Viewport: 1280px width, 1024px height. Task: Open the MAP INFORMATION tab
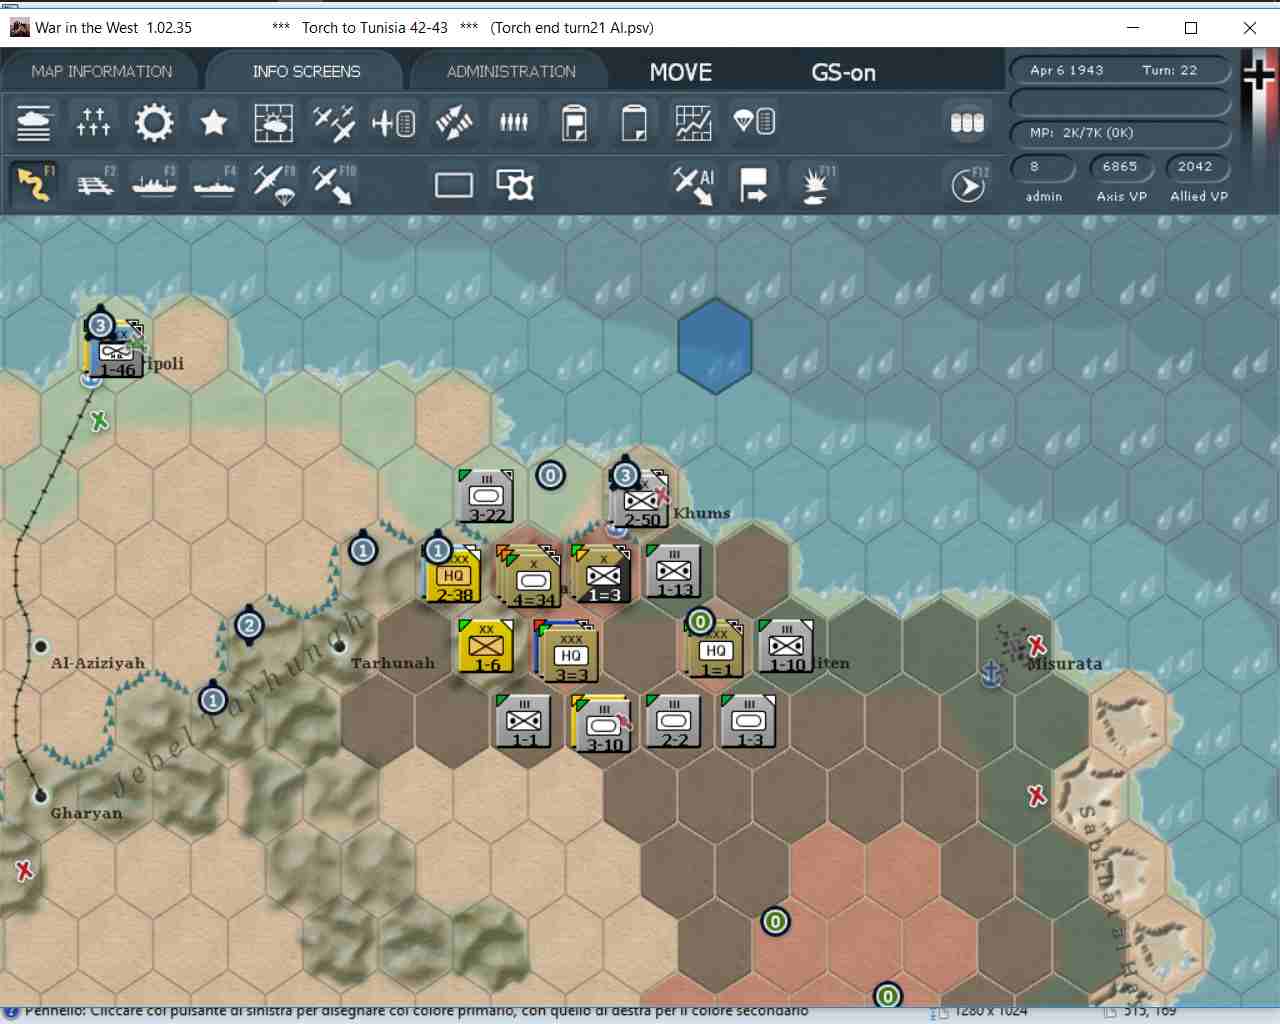102,72
